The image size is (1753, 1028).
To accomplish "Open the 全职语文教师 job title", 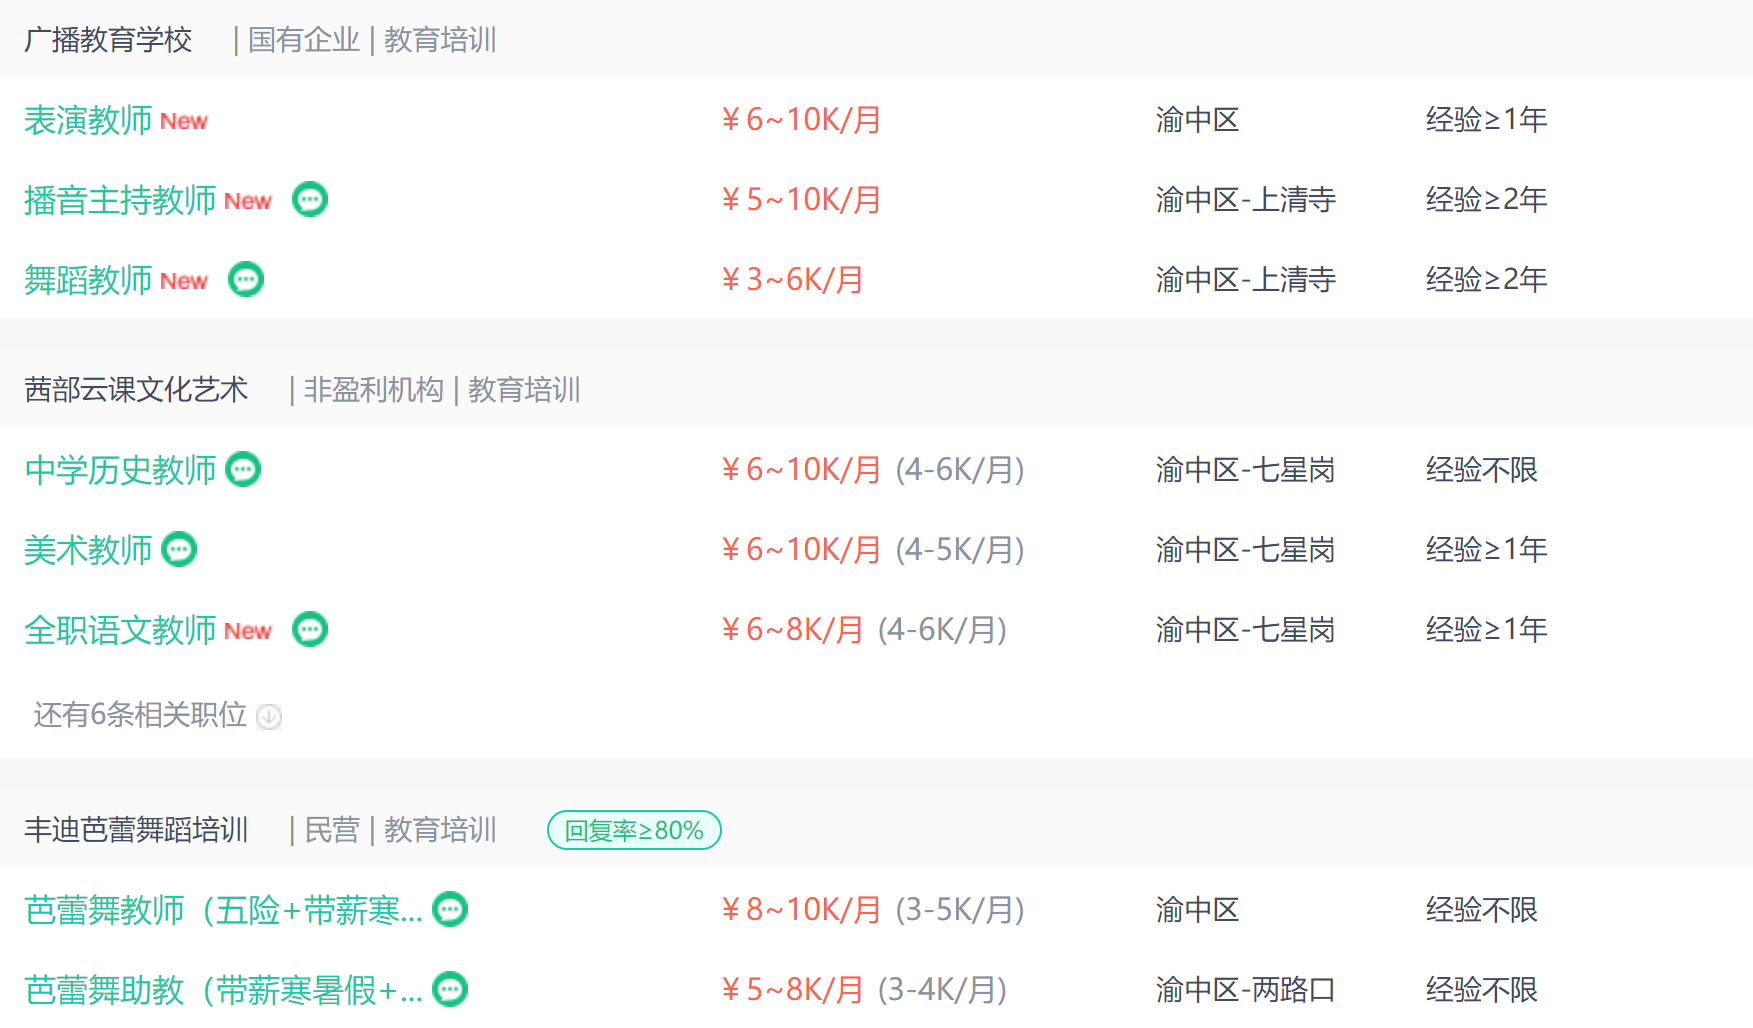I will point(120,630).
